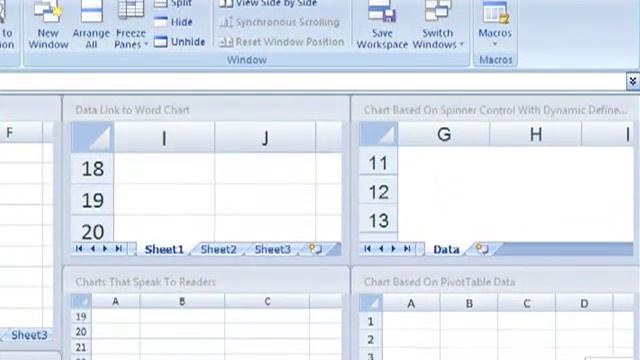
Task: Switch to Sheet1 tab
Action: (164, 249)
